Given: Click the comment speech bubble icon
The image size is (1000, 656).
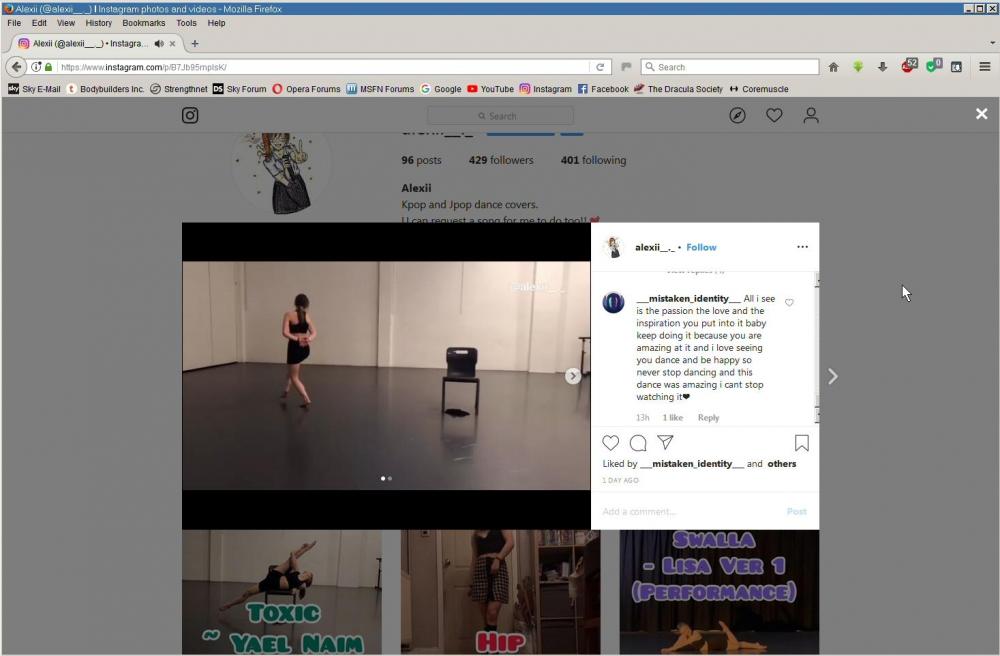Looking at the screenshot, I should pos(638,443).
